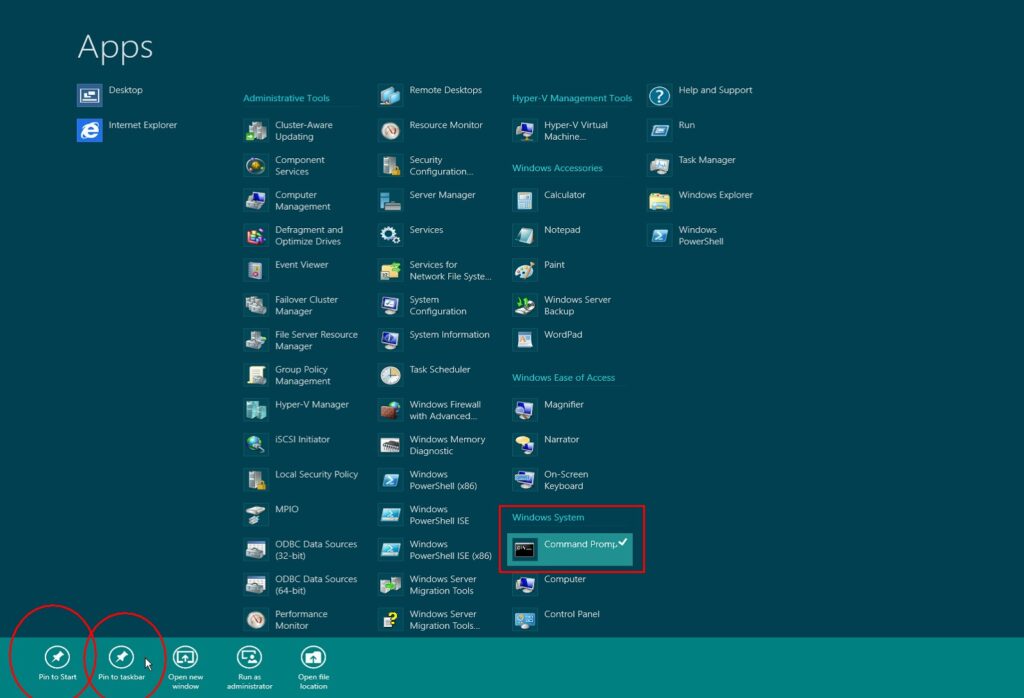1024x698 pixels.
Task: Click the Windows PowerShell ISE (x86) label
Action: coord(451,550)
